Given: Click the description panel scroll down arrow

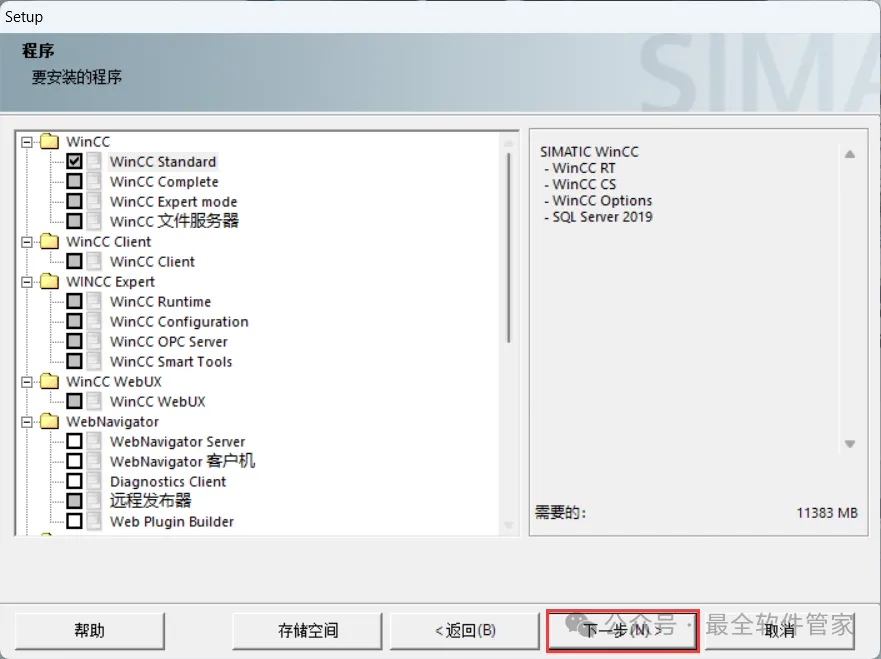Looking at the screenshot, I should 850,444.
